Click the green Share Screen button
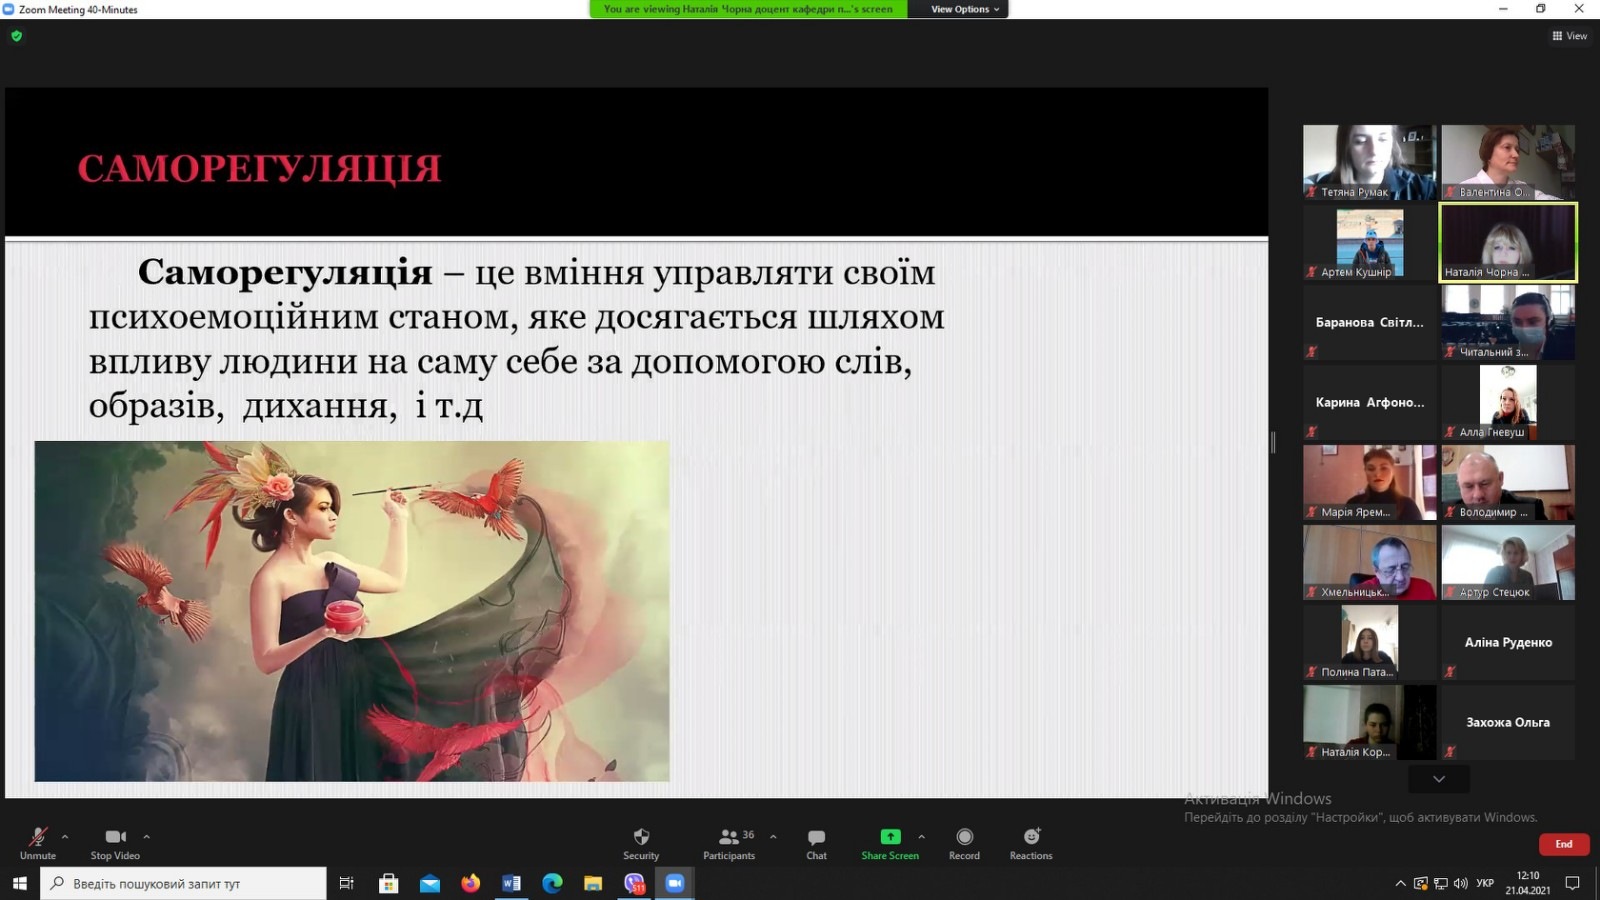 (x=890, y=843)
